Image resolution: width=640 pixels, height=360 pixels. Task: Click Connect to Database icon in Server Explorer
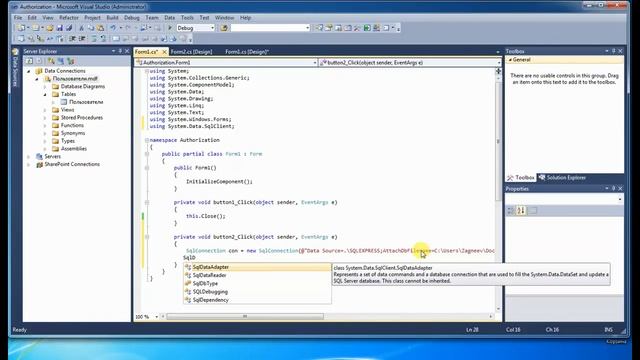click(51, 61)
